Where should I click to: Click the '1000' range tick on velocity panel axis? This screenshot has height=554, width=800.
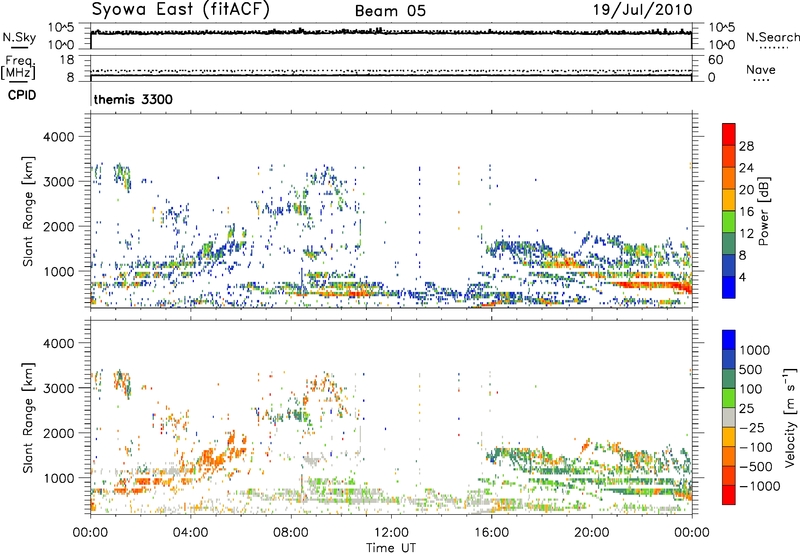tap(58, 478)
